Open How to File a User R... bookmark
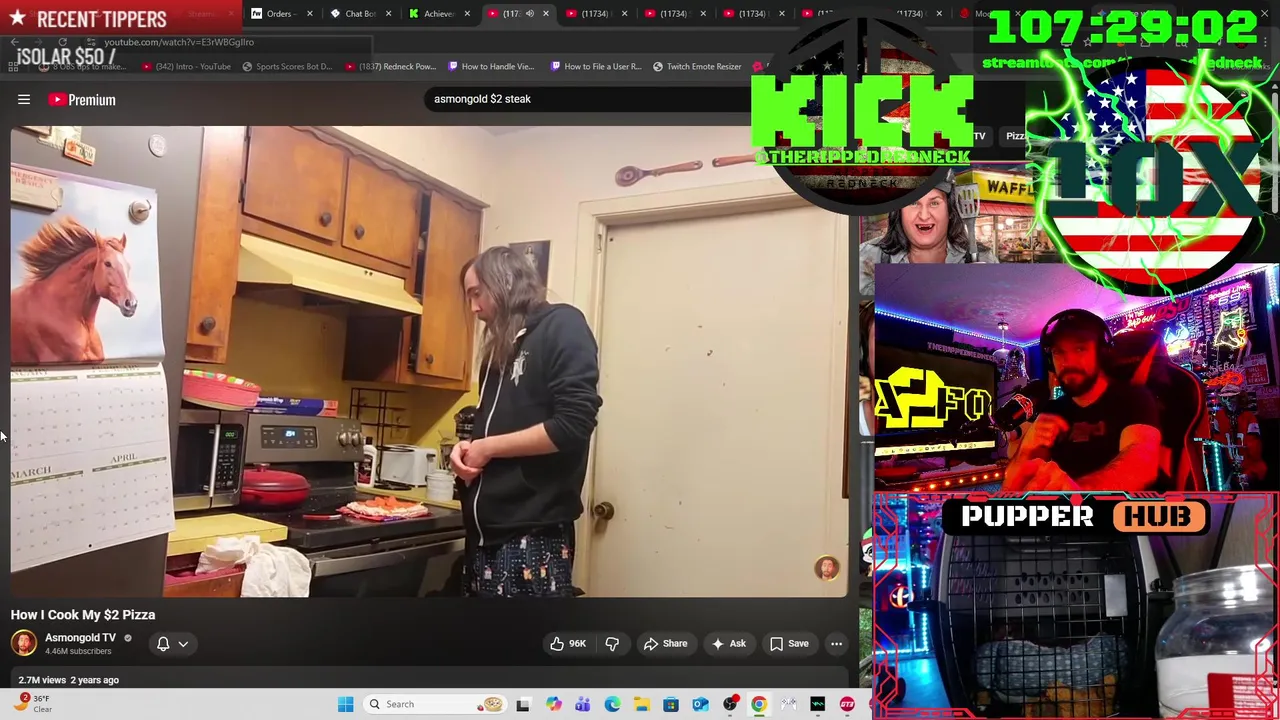This screenshot has height=720, width=1280. pos(595,66)
